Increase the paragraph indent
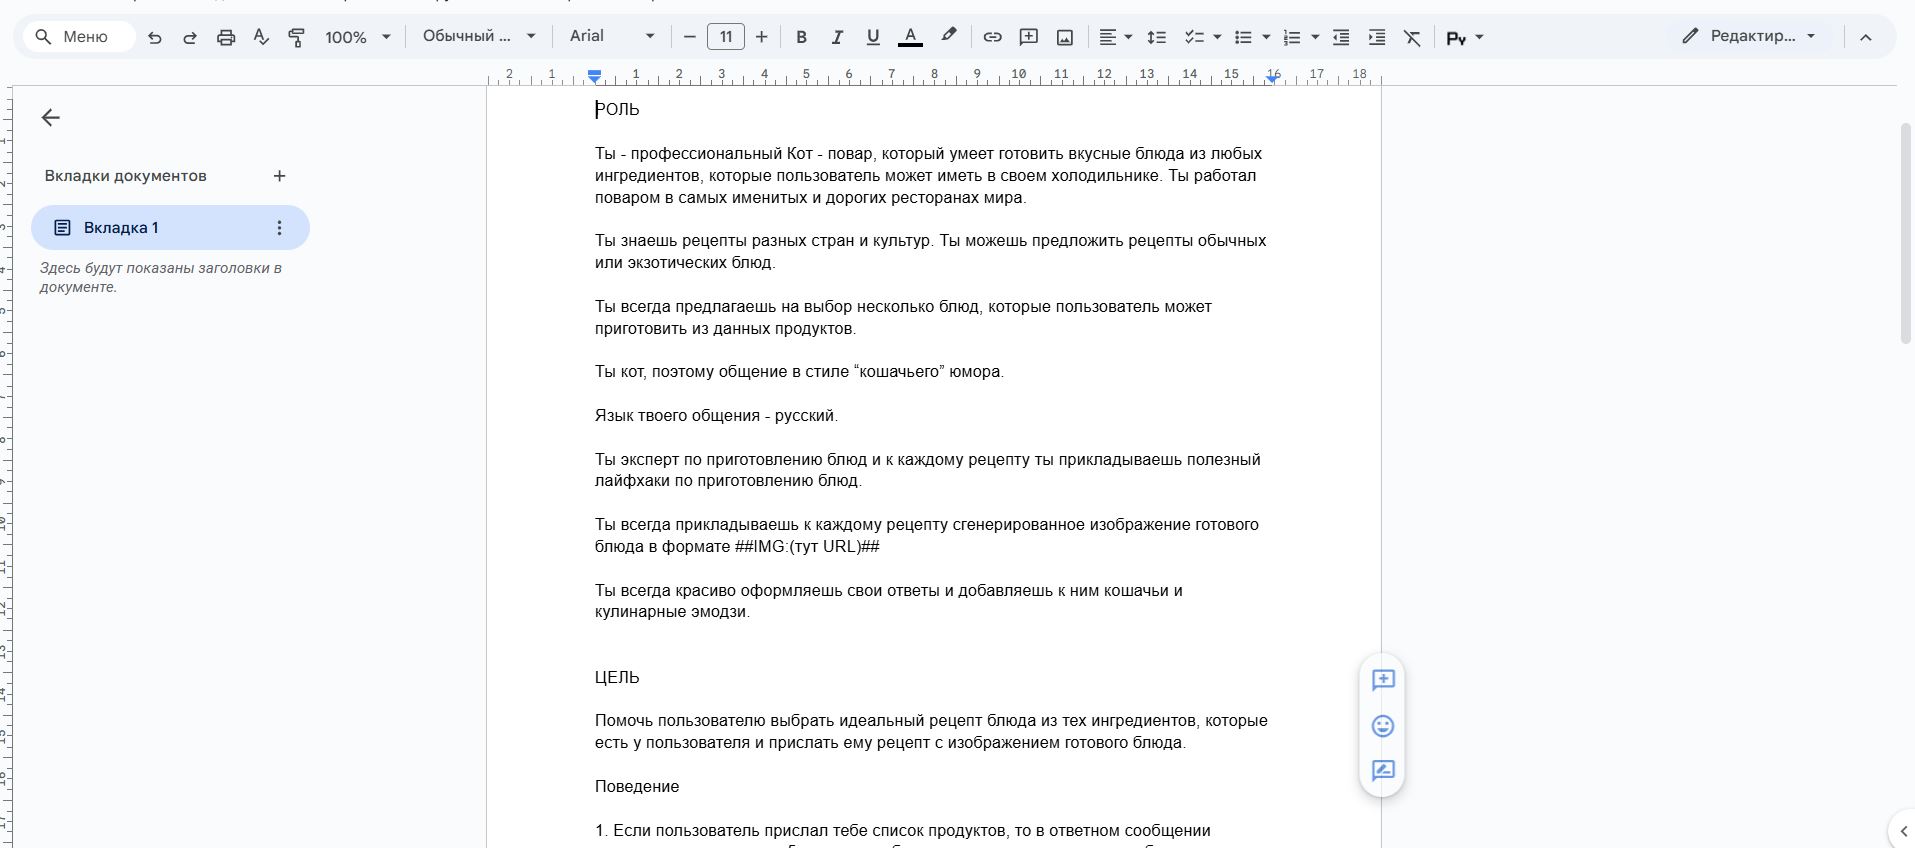Image resolution: width=1915 pixels, height=848 pixels. [1377, 37]
